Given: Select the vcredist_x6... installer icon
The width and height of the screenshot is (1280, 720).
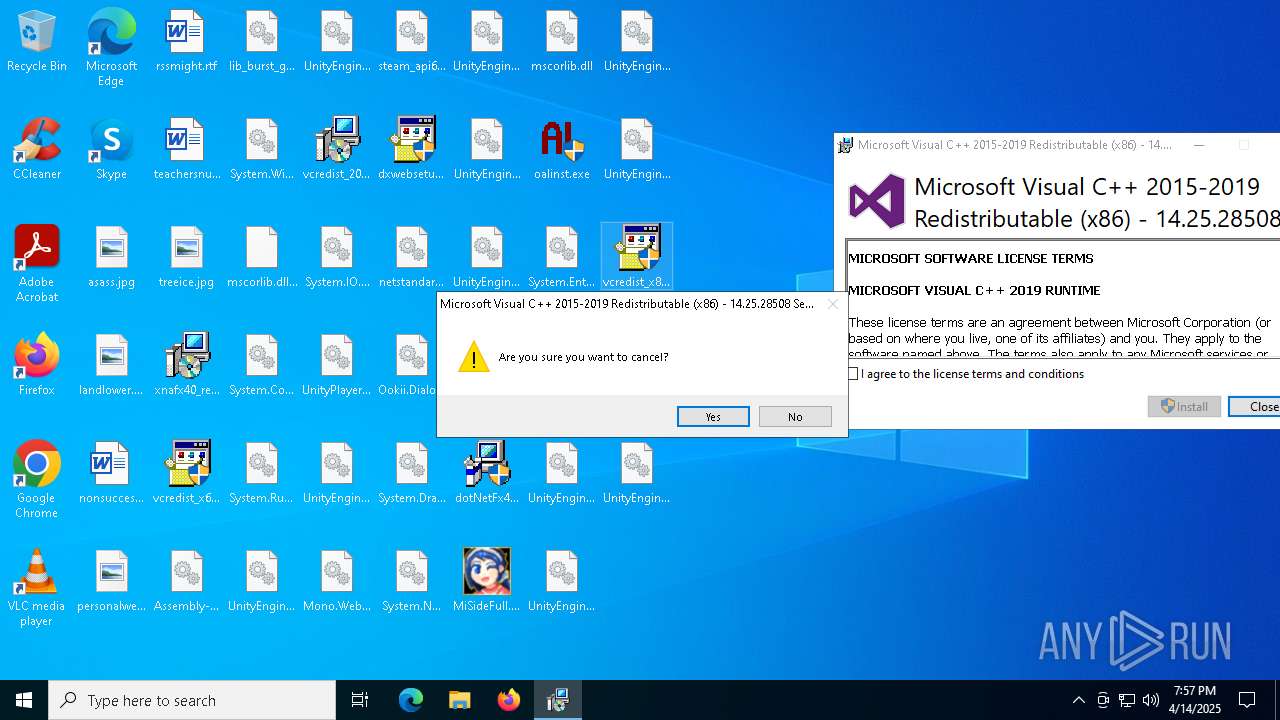Looking at the screenshot, I should [x=186, y=474].
